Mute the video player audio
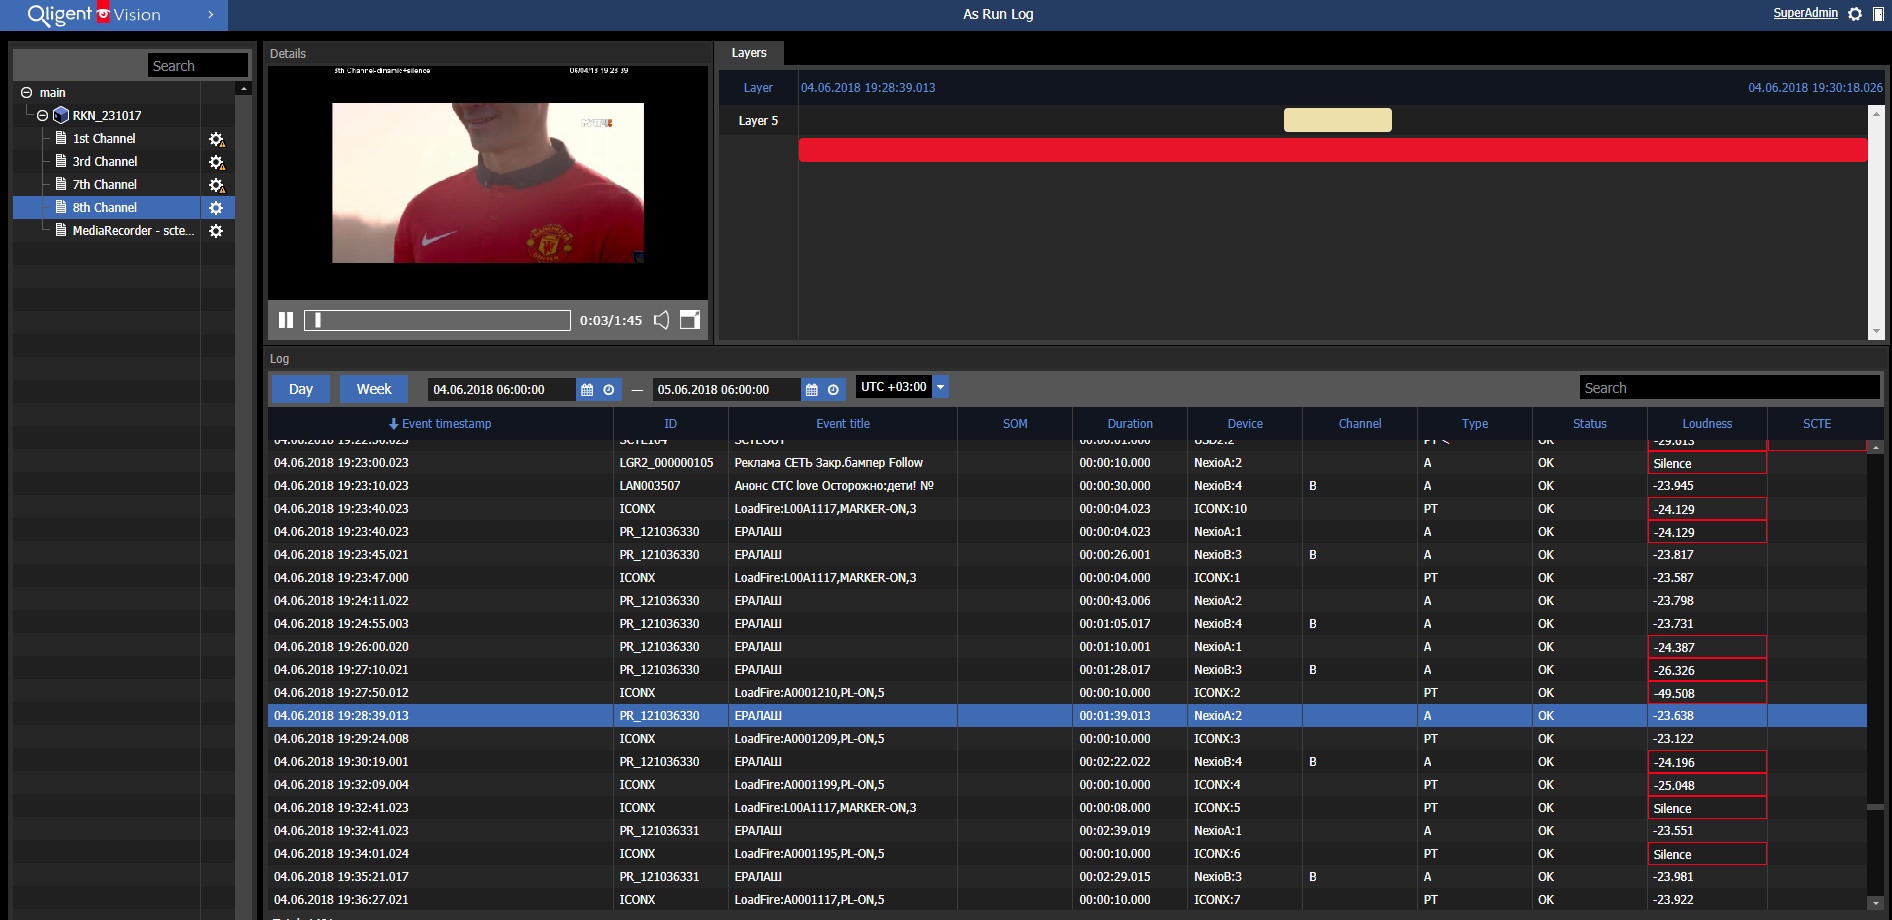 point(661,320)
